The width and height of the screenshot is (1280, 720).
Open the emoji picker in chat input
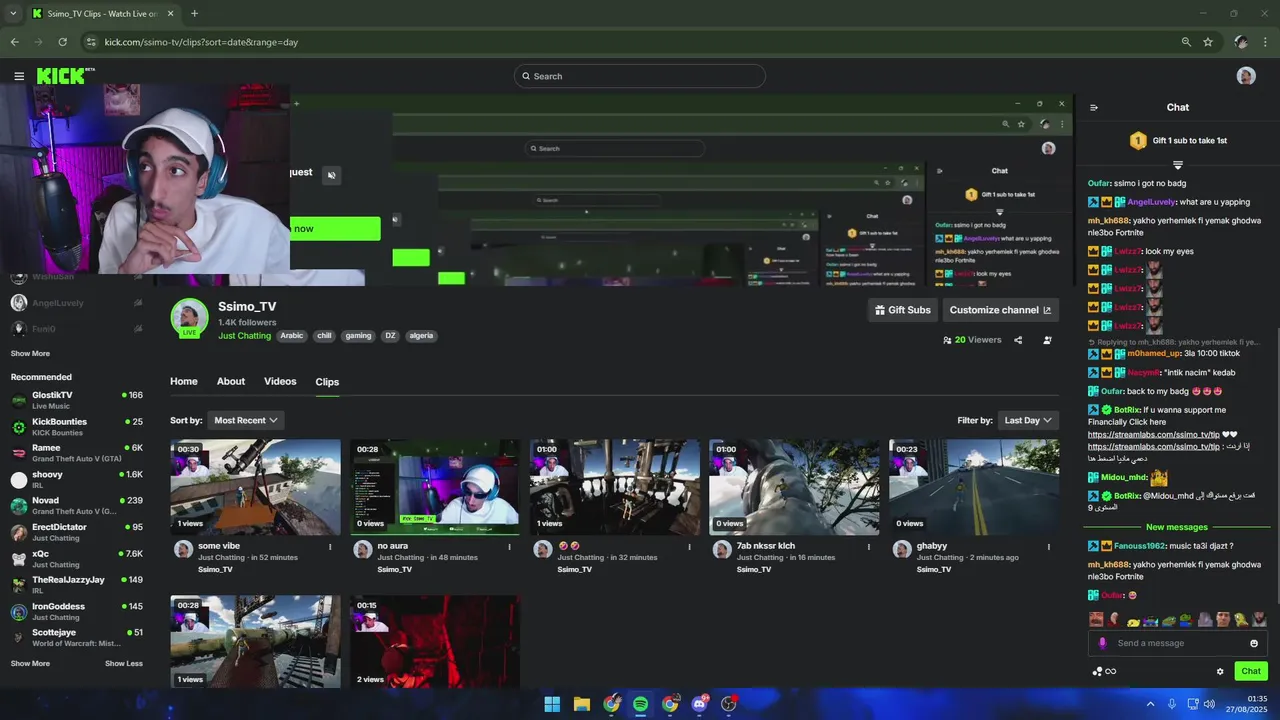click(1254, 643)
